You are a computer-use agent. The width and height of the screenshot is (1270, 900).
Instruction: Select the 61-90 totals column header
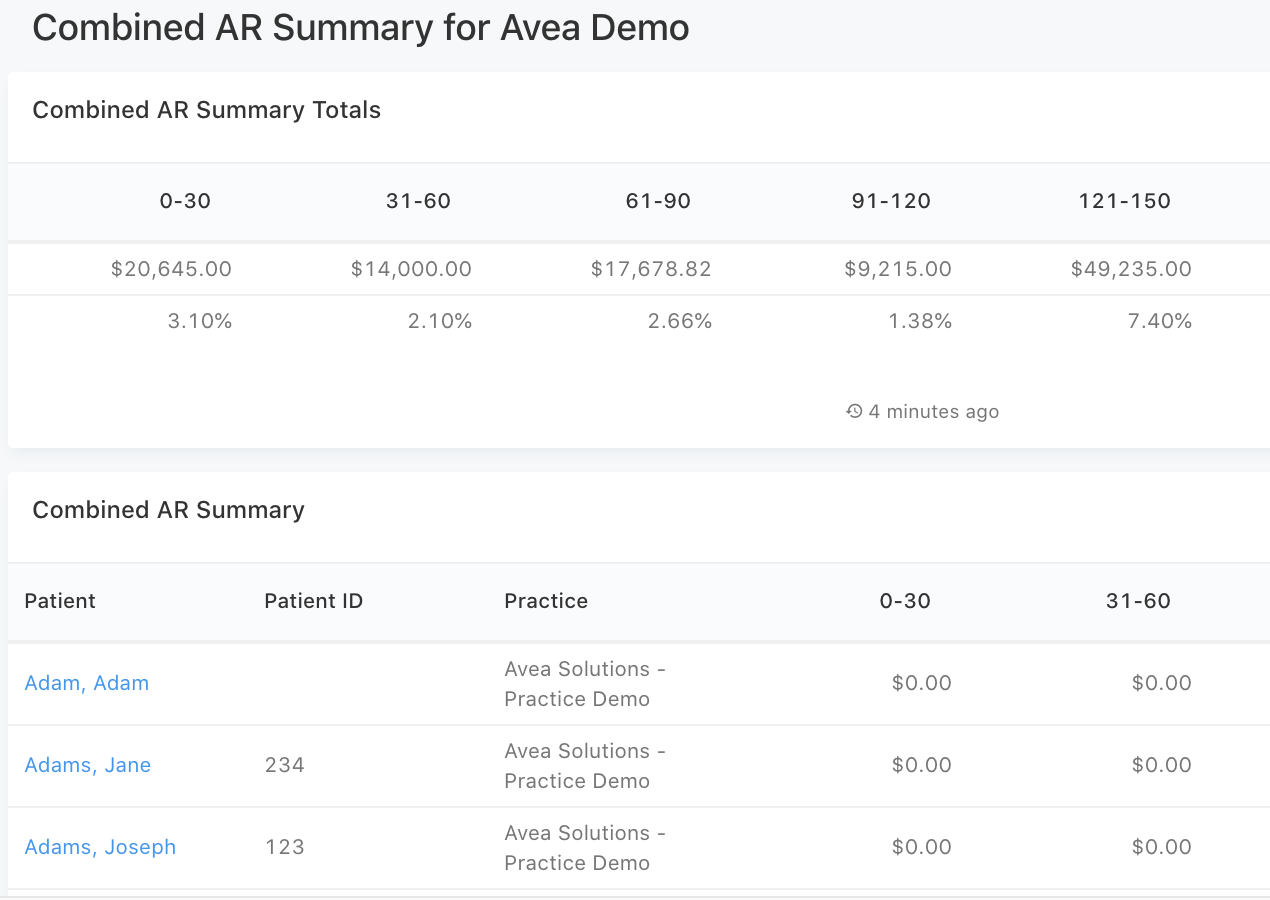coord(658,201)
